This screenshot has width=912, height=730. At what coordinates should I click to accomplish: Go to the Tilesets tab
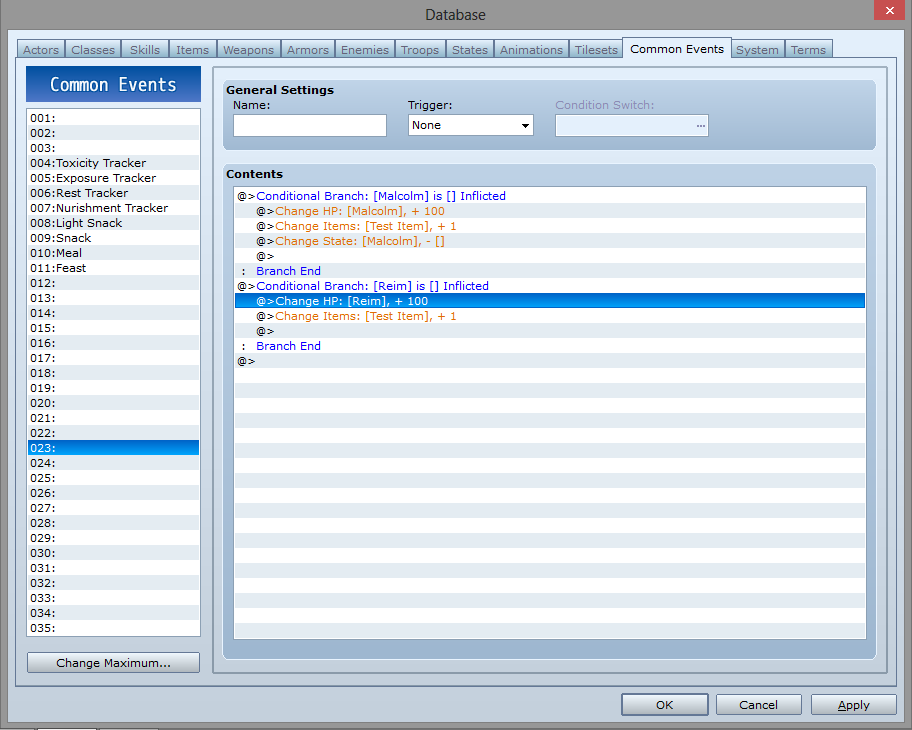596,50
